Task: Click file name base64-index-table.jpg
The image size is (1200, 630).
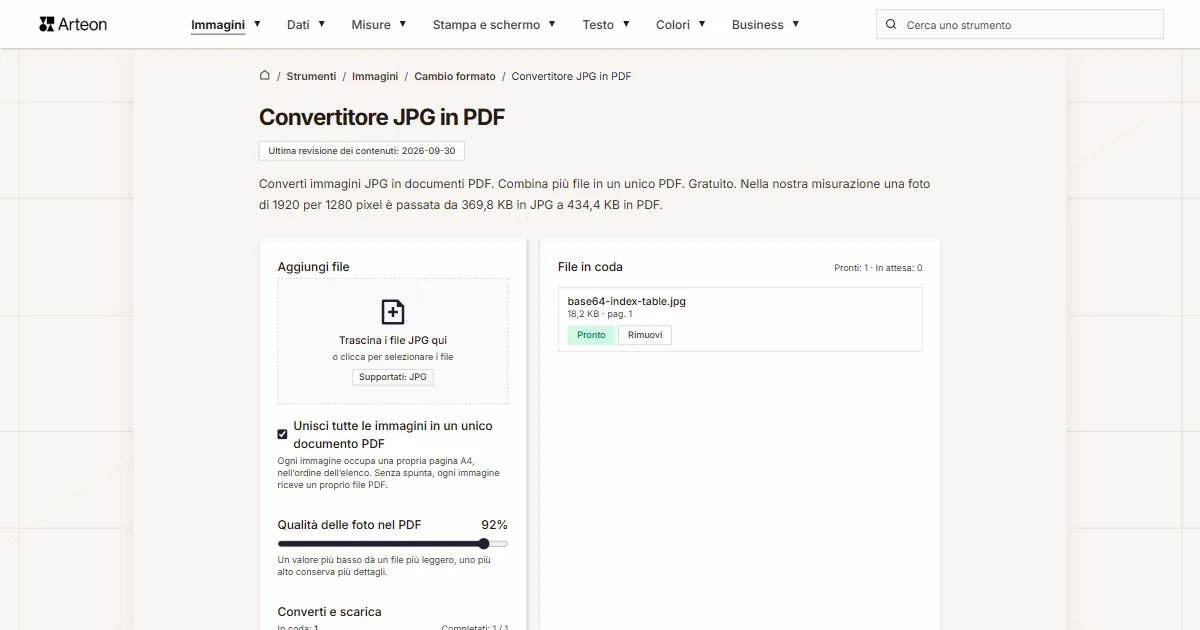Action: [627, 301]
